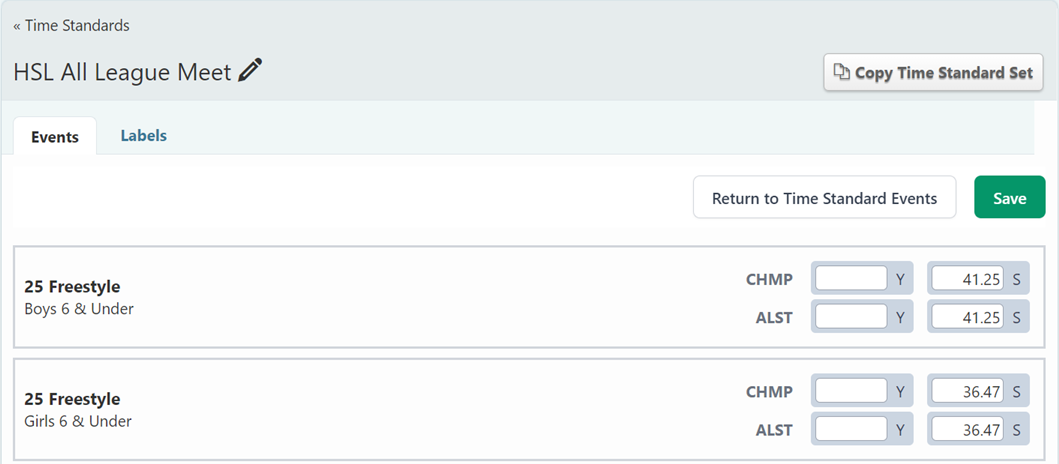The width and height of the screenshot is (1059, 464).
Task: Click Girls 6 & Under CHMP yards field
Action: [x=850, y=392]
